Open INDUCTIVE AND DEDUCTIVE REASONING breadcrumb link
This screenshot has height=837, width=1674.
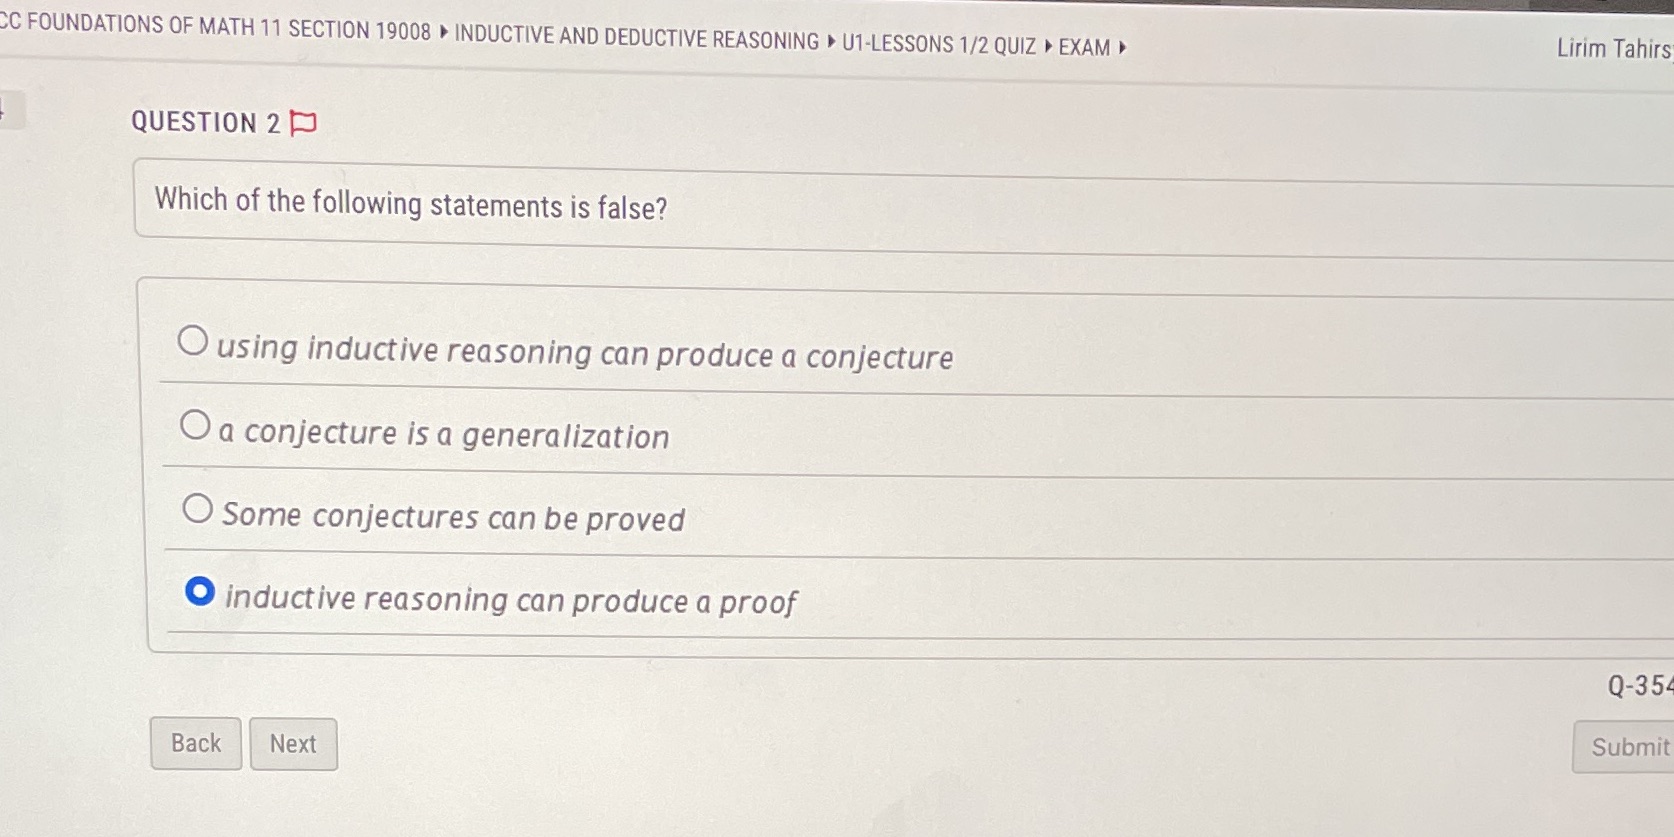pyautogui.click(x=634, y=41)
